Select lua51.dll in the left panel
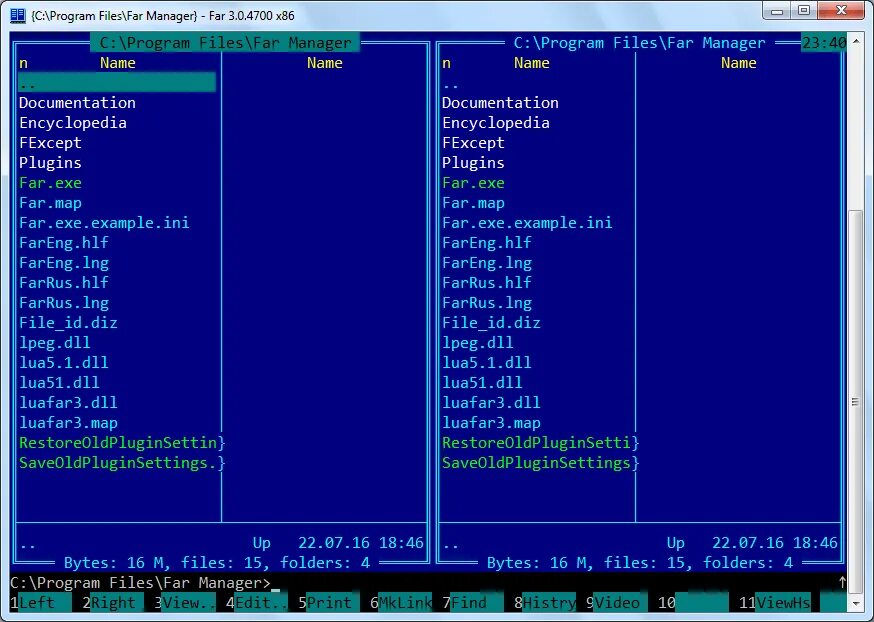 59,383
